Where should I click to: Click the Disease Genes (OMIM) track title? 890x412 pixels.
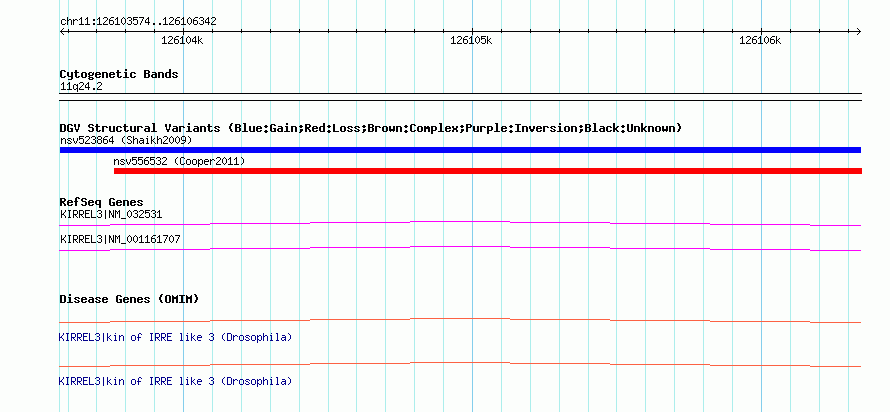point(129,299)
